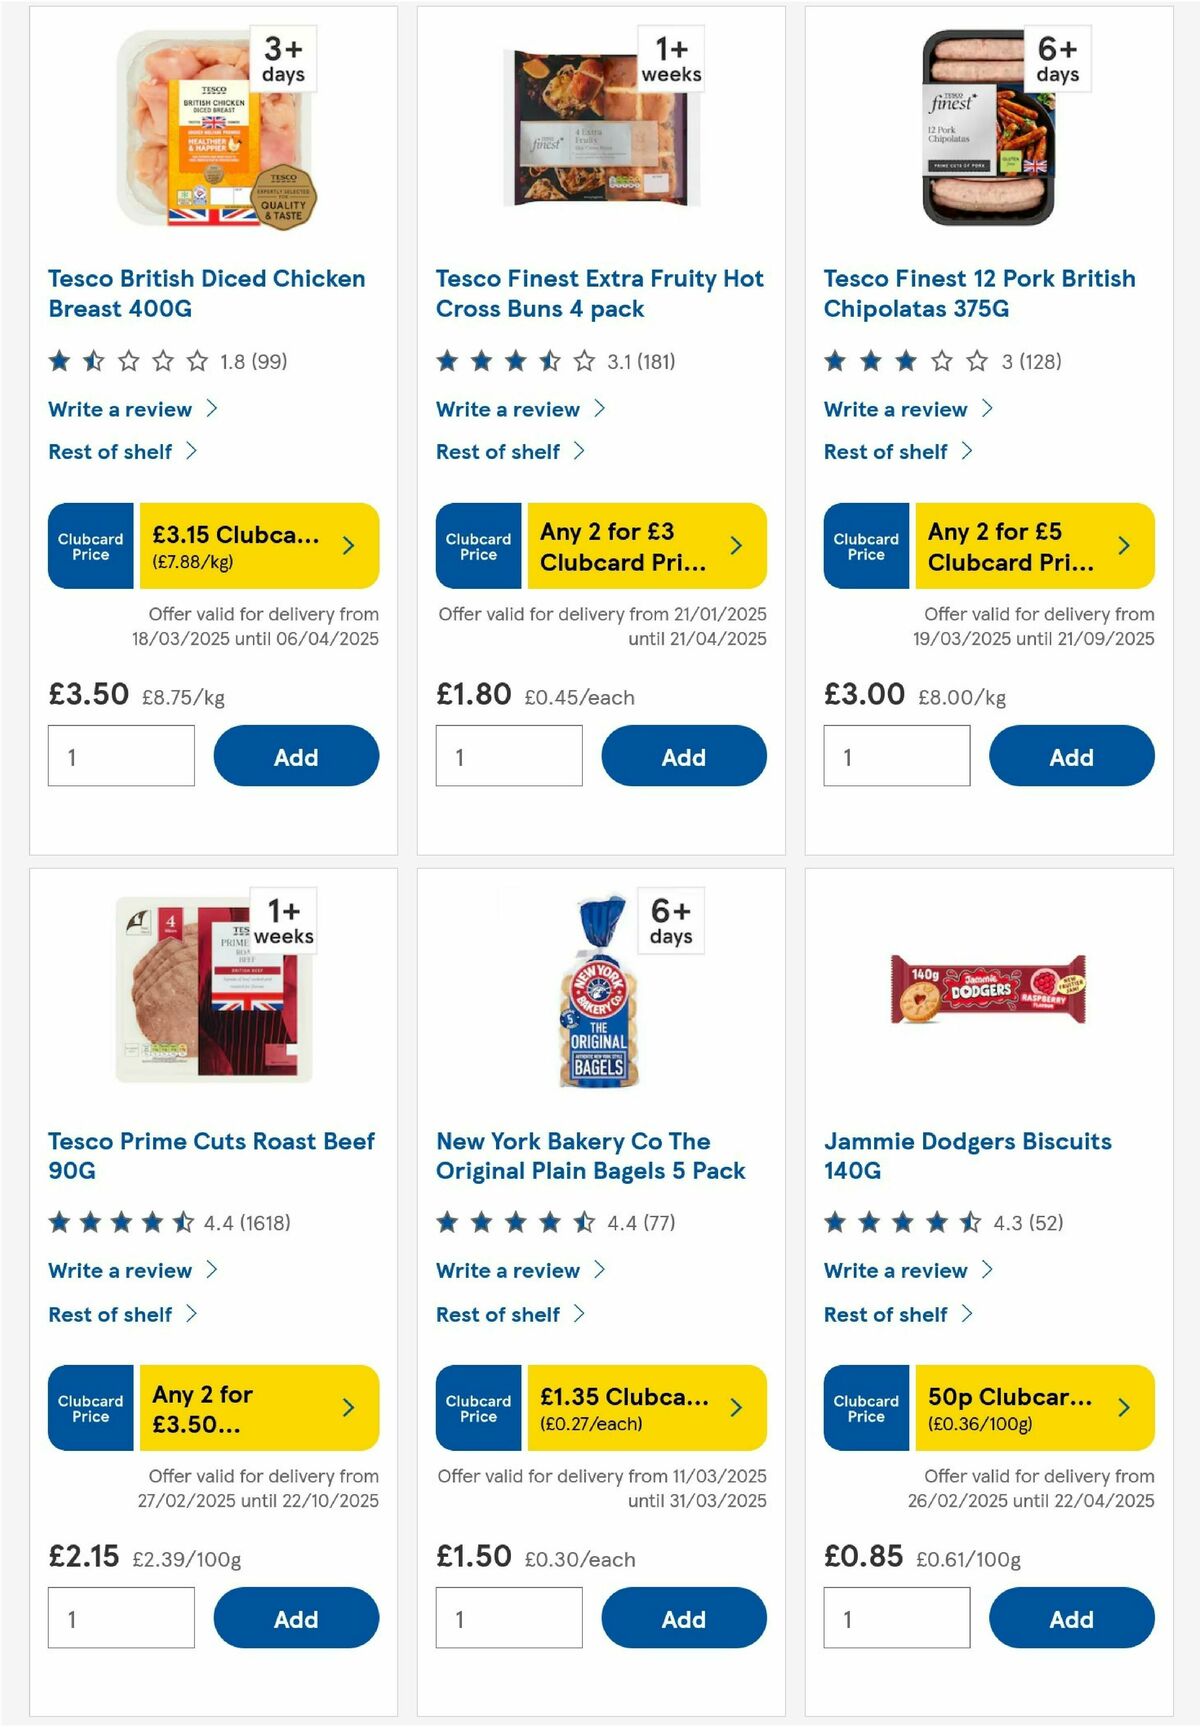Open the 'Any 2 for £5' chipolatas offer arrow
This screenshot has width=1200, height=1727.
(x=1124, y=545)
